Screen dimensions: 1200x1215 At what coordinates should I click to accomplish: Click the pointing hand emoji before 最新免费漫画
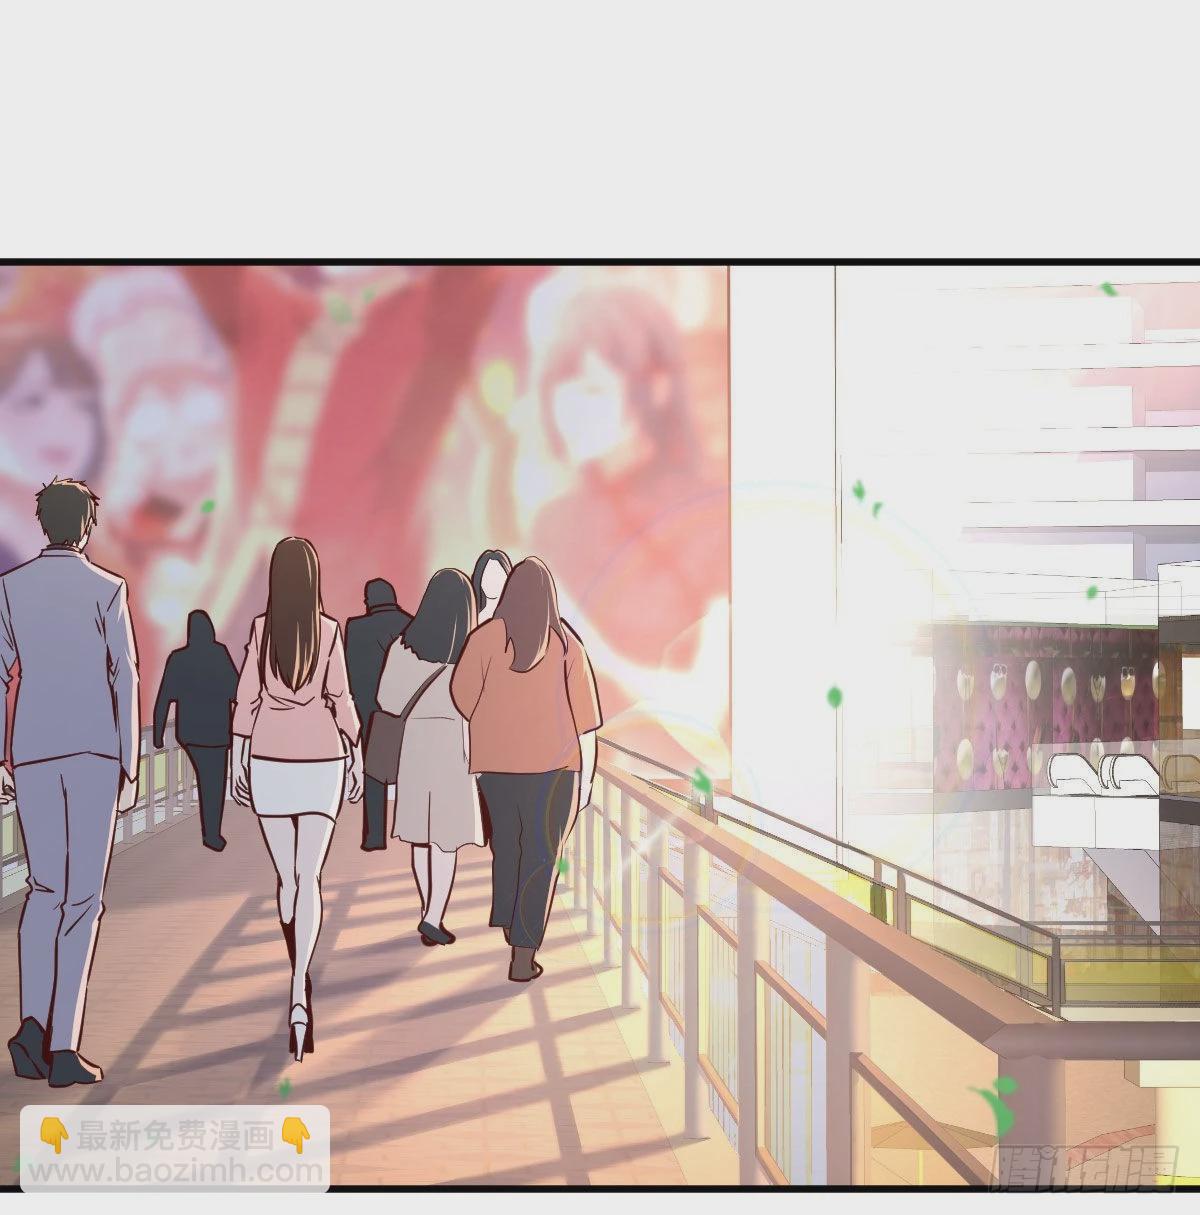56,1133
